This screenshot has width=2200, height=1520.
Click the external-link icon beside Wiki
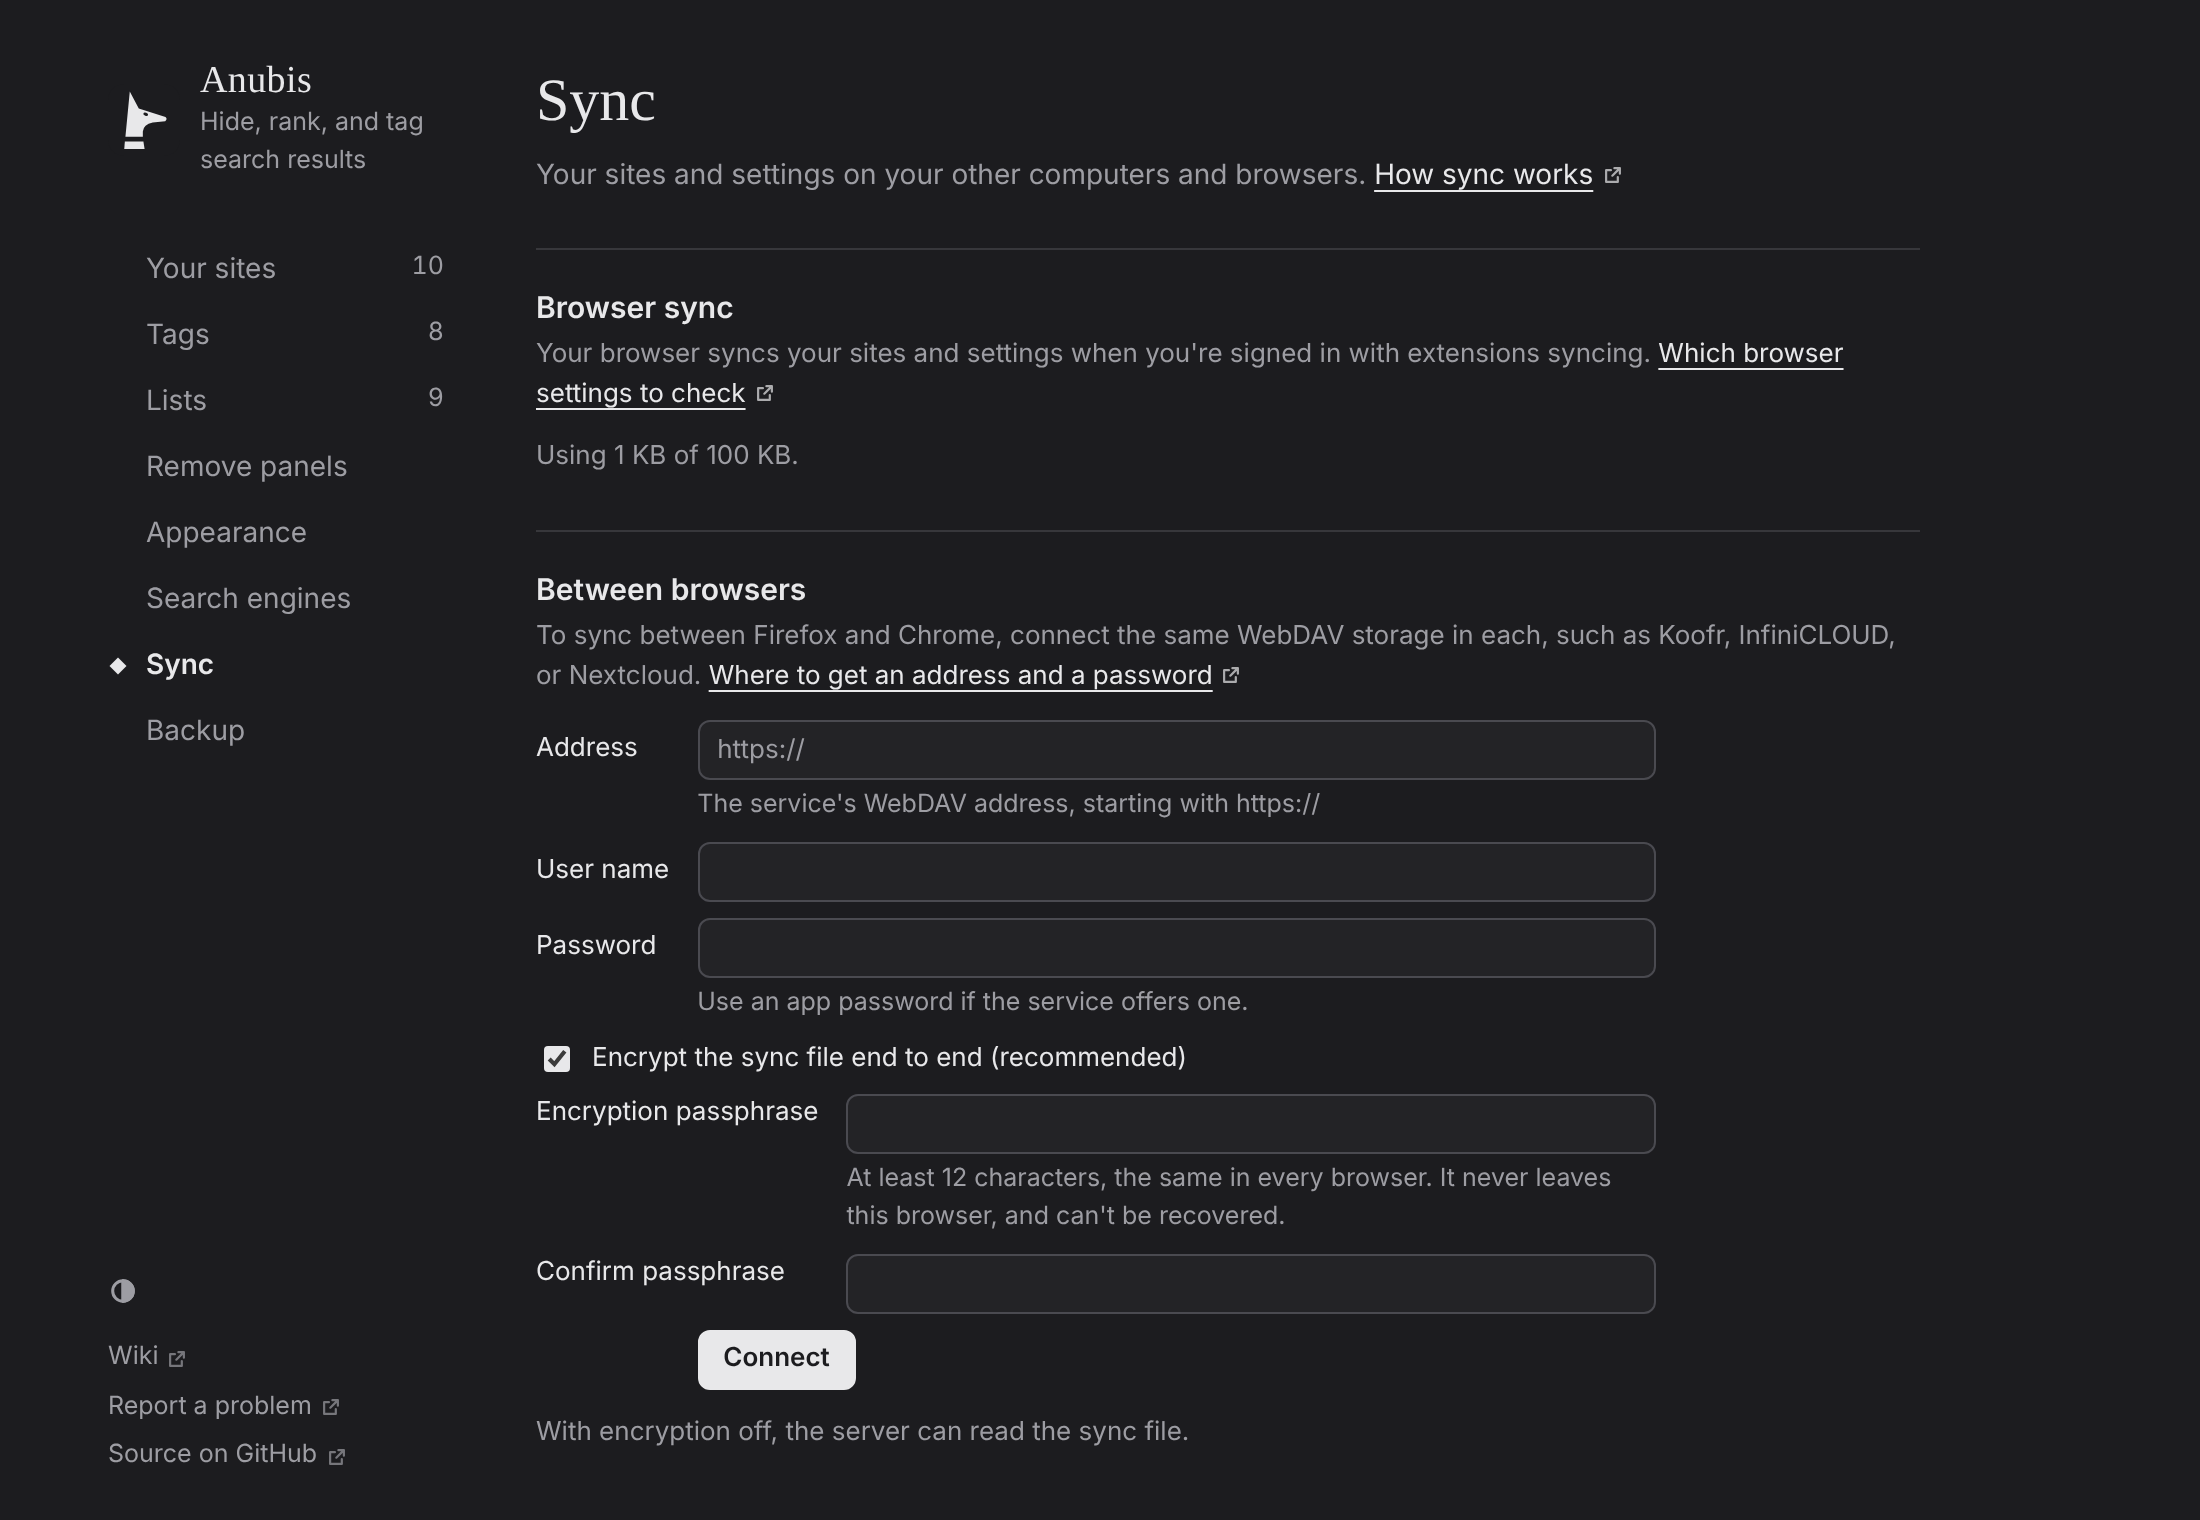pyautogui.click(x=177, y=1358)
